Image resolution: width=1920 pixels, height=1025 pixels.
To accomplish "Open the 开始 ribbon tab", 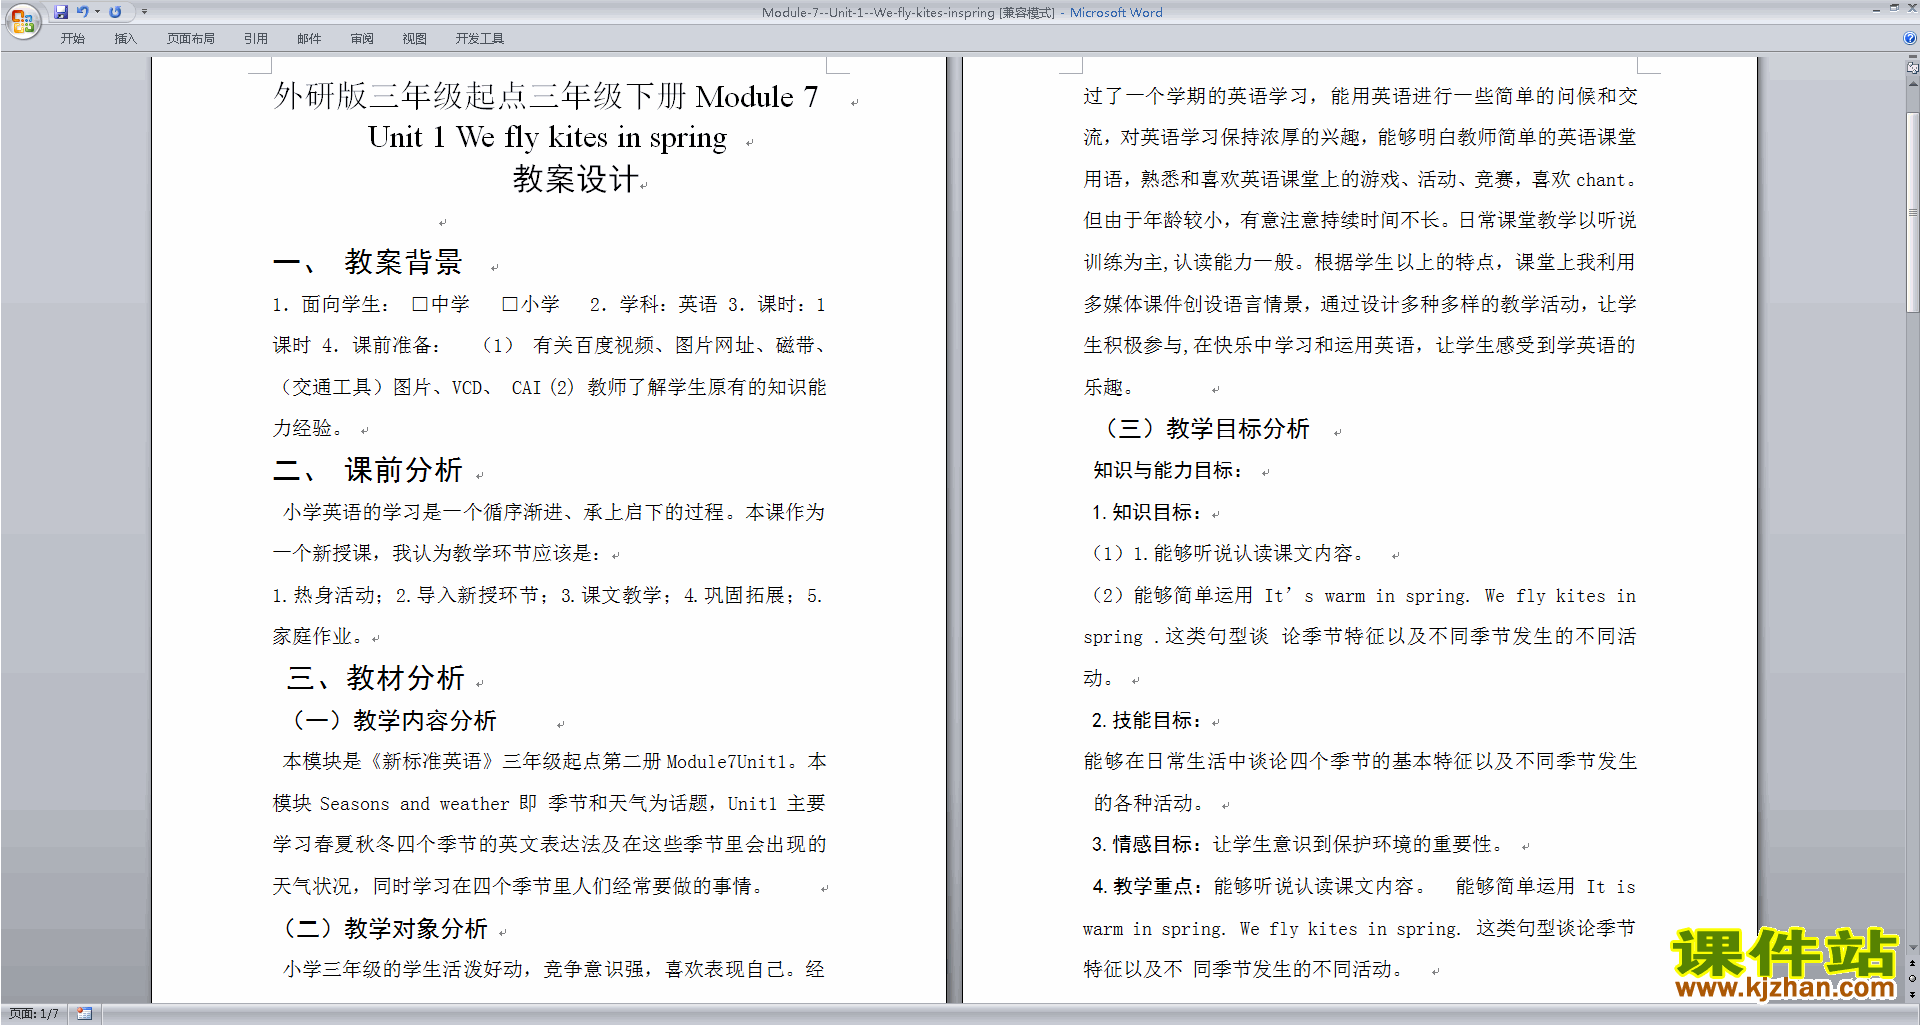I will (x=73, y=39).
